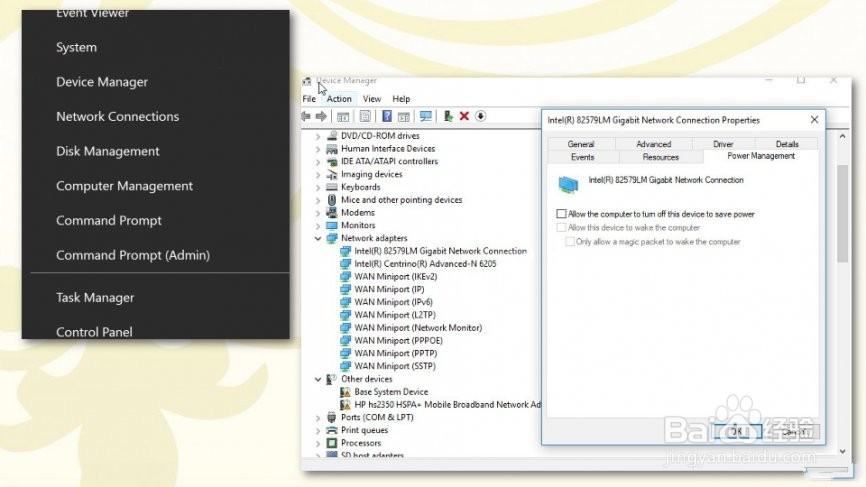Image resolution: width=866 pixels, height=487 pixels.
Task: Click the Imaging devices icon
Action: tap(332, 174)
